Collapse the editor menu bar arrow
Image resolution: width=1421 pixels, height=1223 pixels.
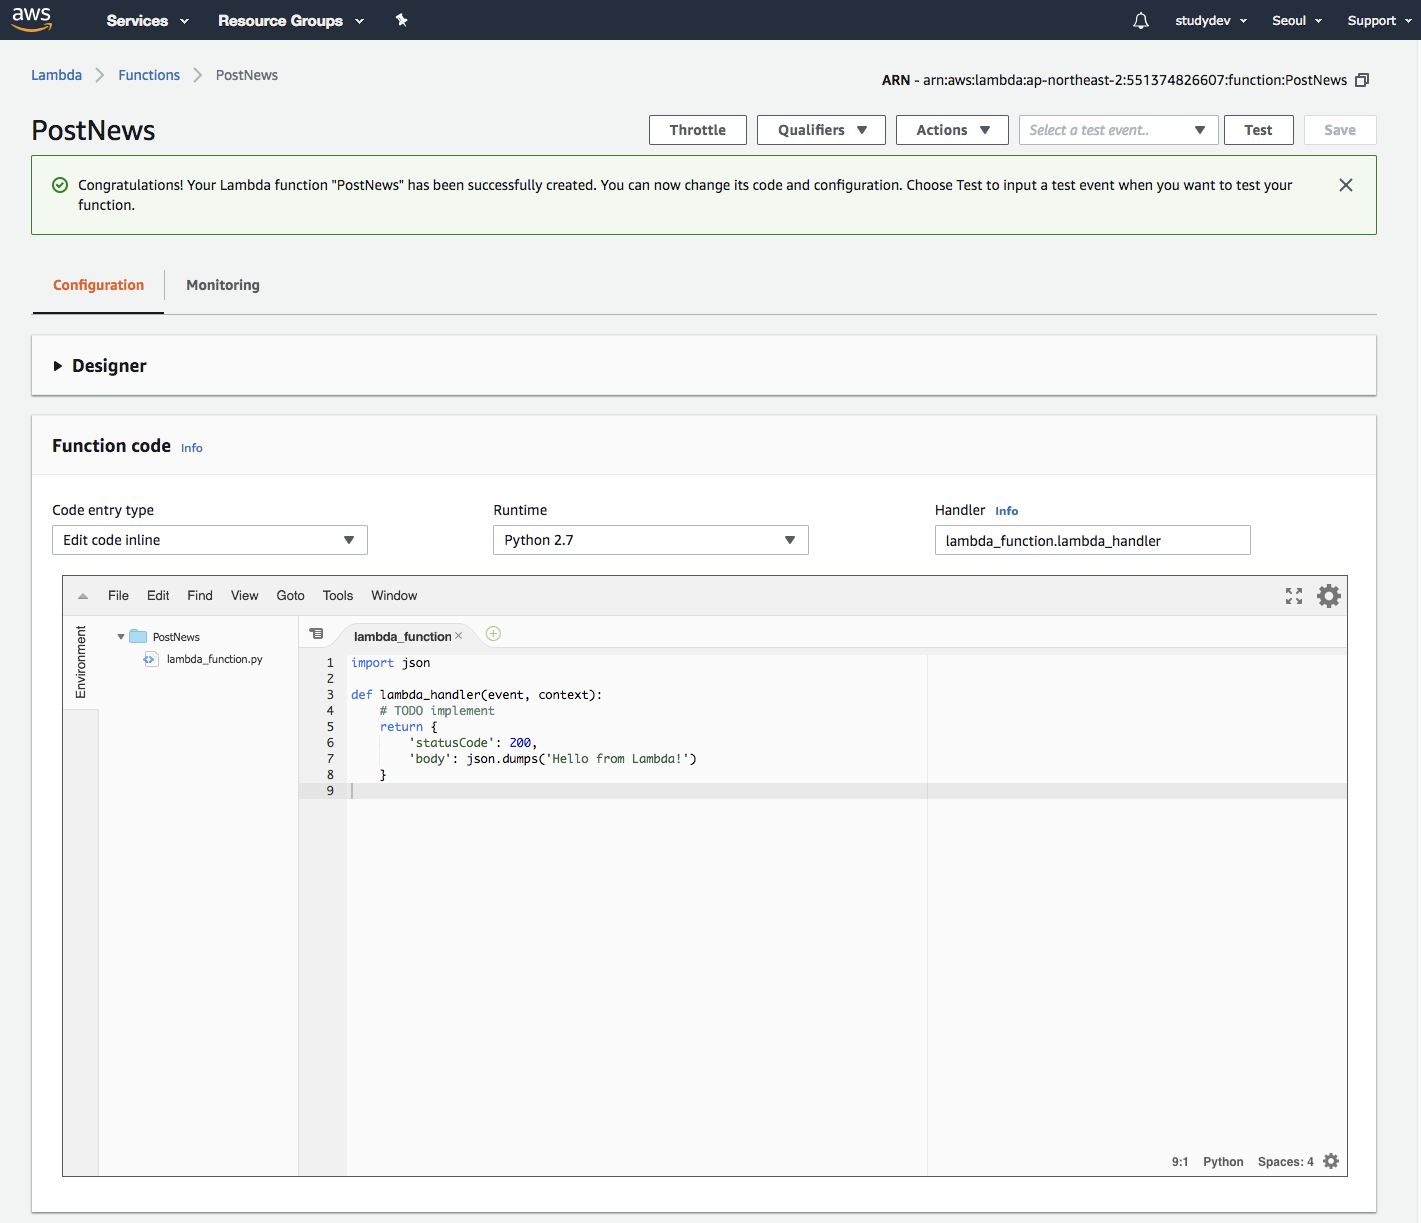[83, 596]
